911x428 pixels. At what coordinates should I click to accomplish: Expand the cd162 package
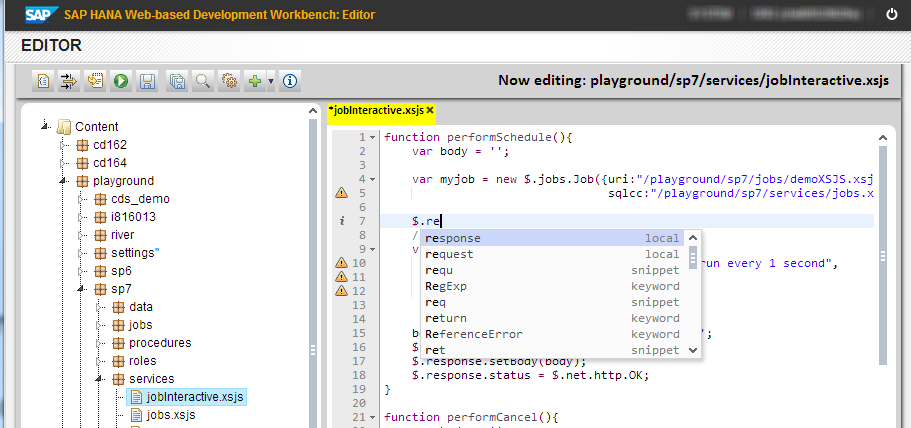click(x=64, y=145)
